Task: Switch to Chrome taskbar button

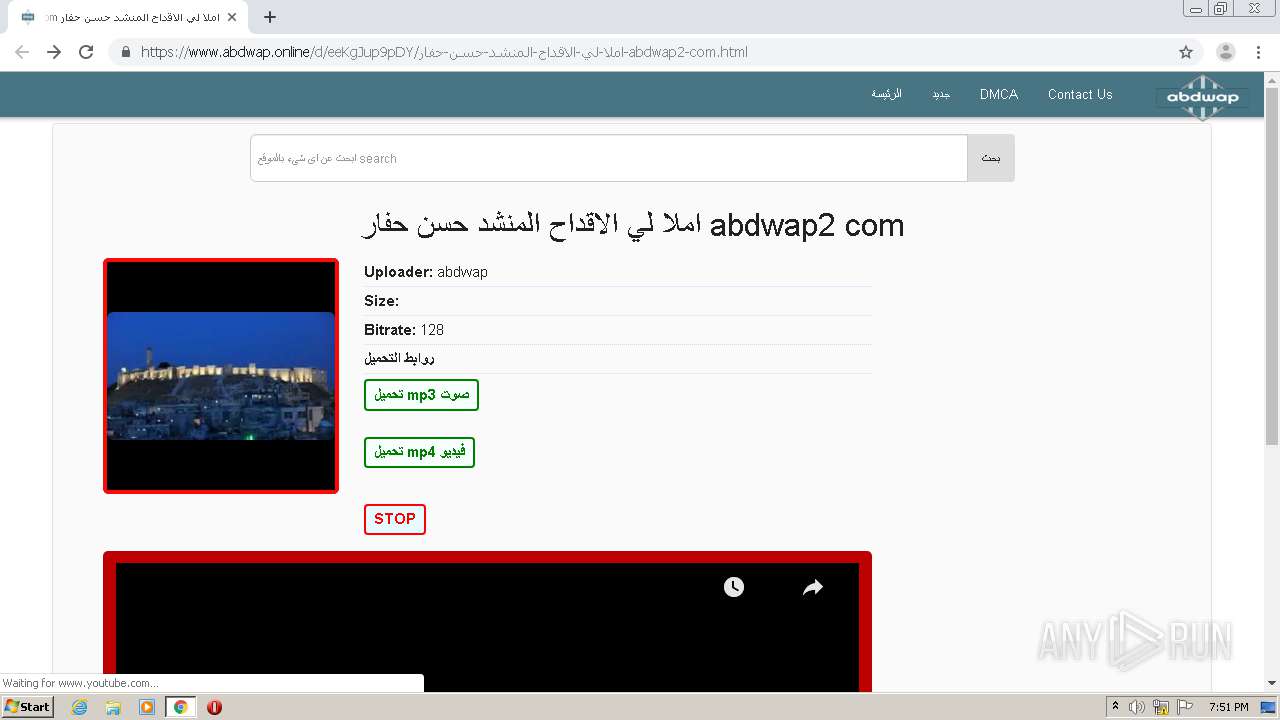Action: coord(180,707)
